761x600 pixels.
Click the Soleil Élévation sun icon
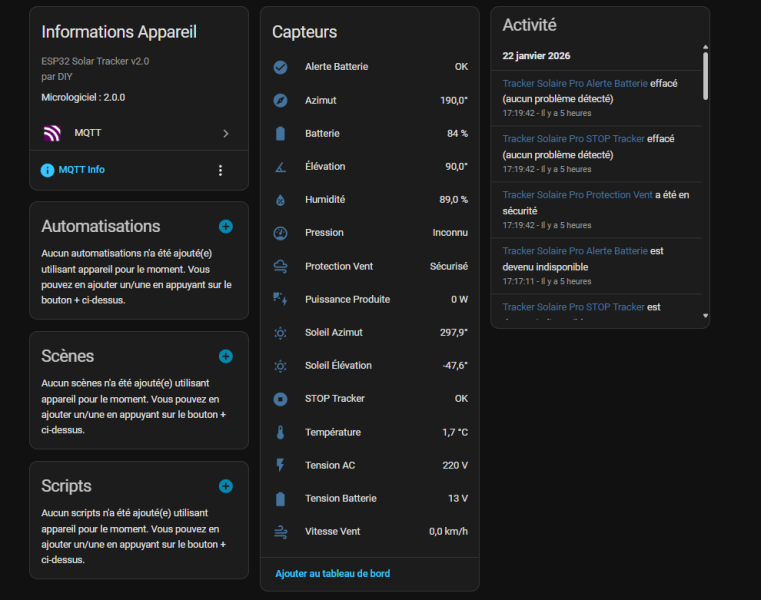coord(280,366)
